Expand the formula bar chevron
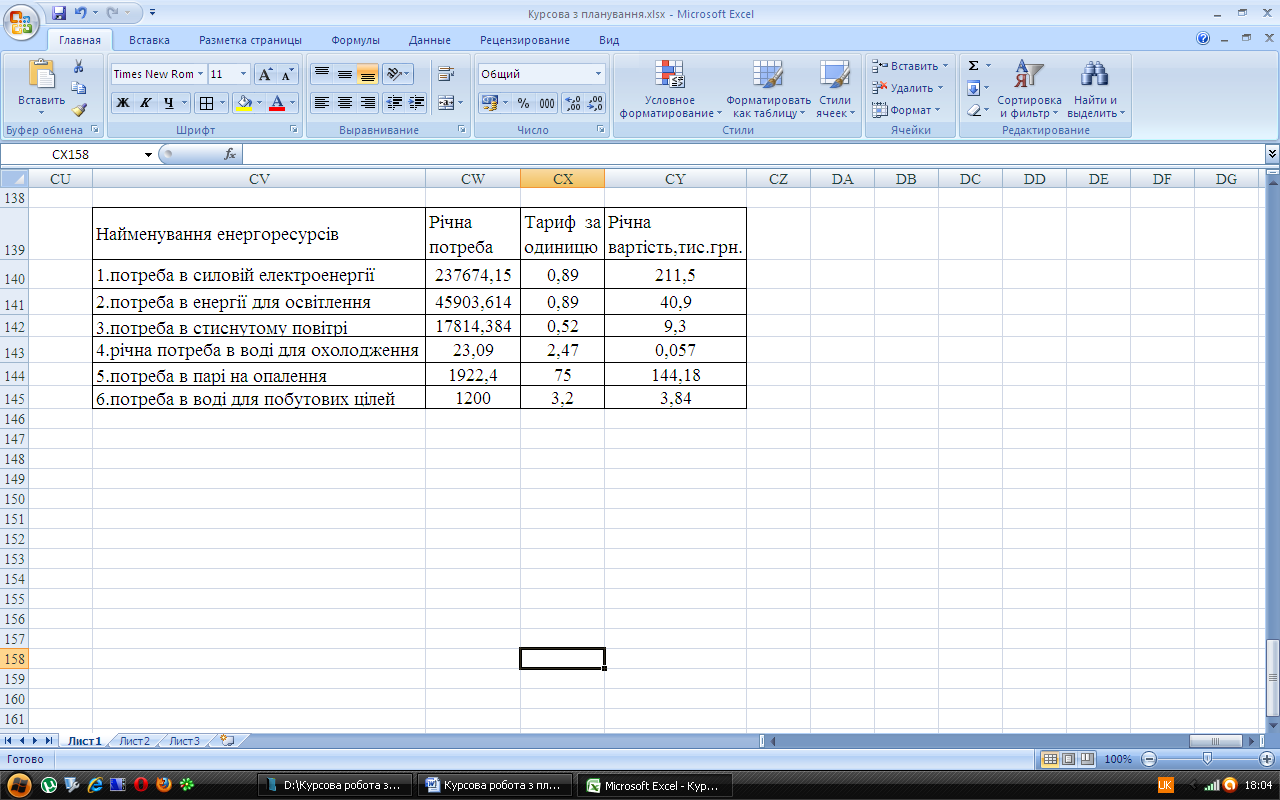Viewport: 1280px width, 800px height. (x=1272, y=154)
